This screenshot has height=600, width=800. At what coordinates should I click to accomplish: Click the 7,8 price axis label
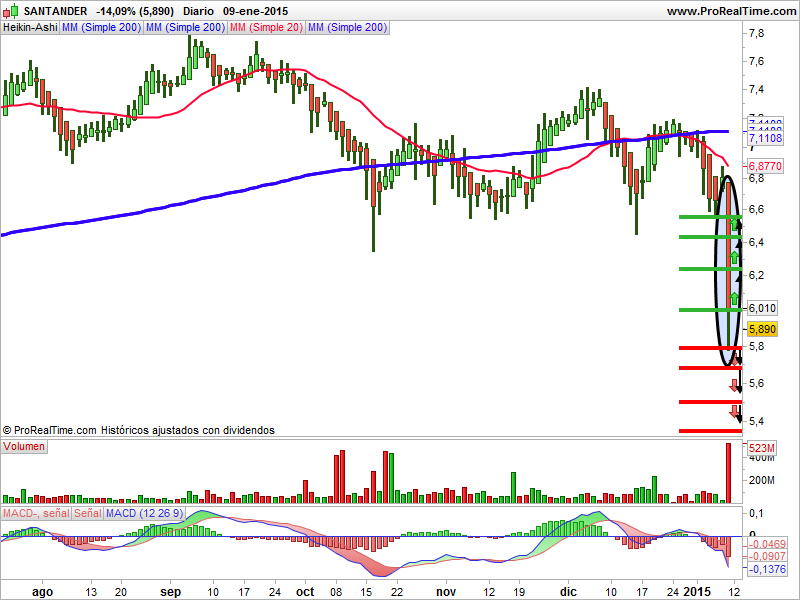click(757, 34)
